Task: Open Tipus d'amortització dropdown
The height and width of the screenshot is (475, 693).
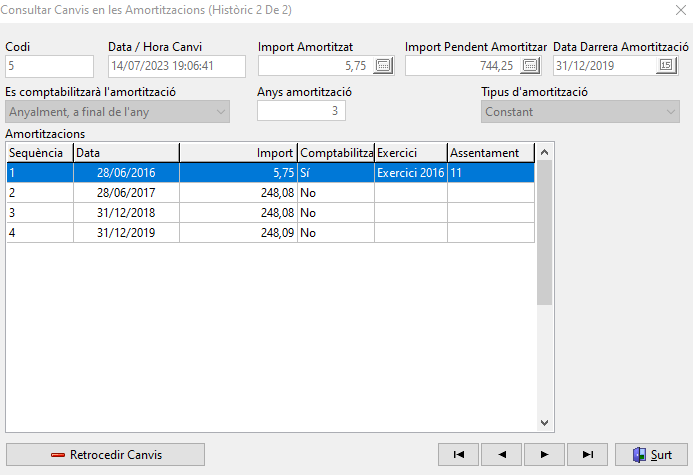Action: 580,112
